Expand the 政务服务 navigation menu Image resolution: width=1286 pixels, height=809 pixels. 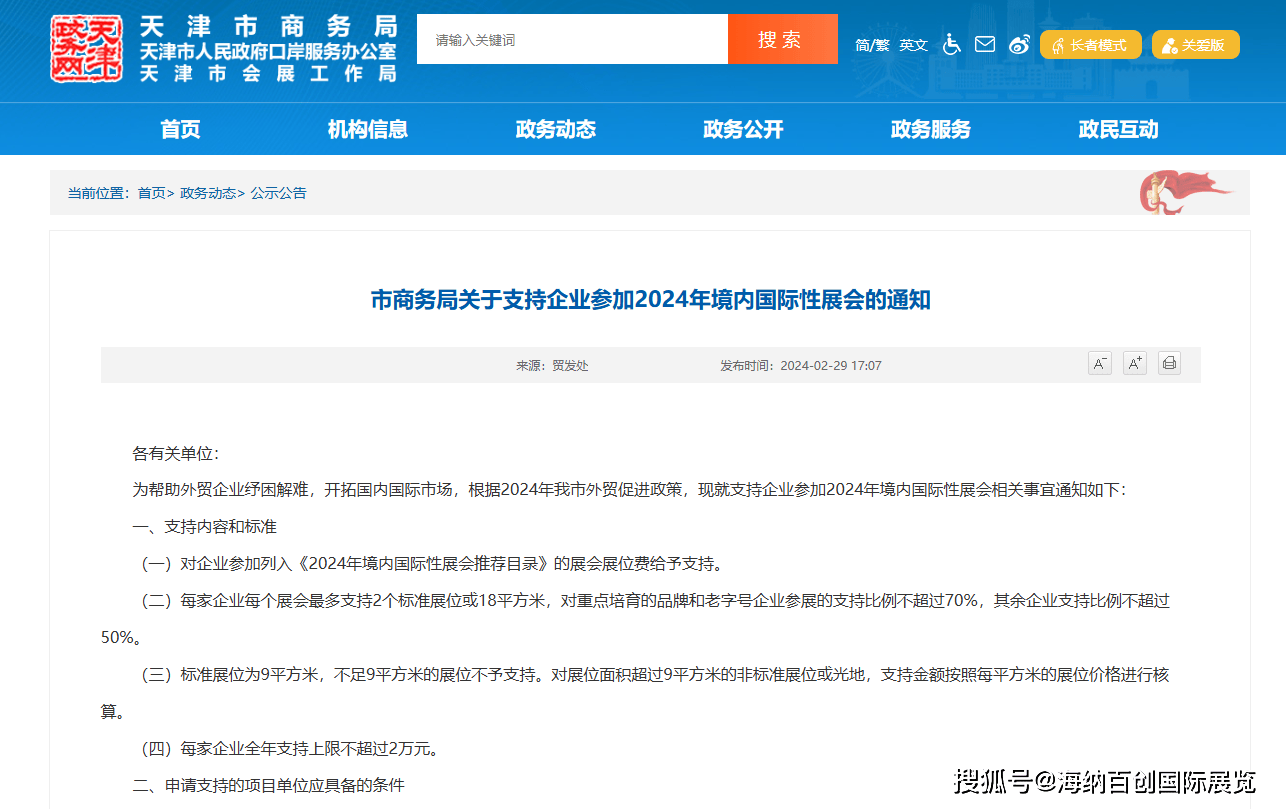(x=930, y=129)
